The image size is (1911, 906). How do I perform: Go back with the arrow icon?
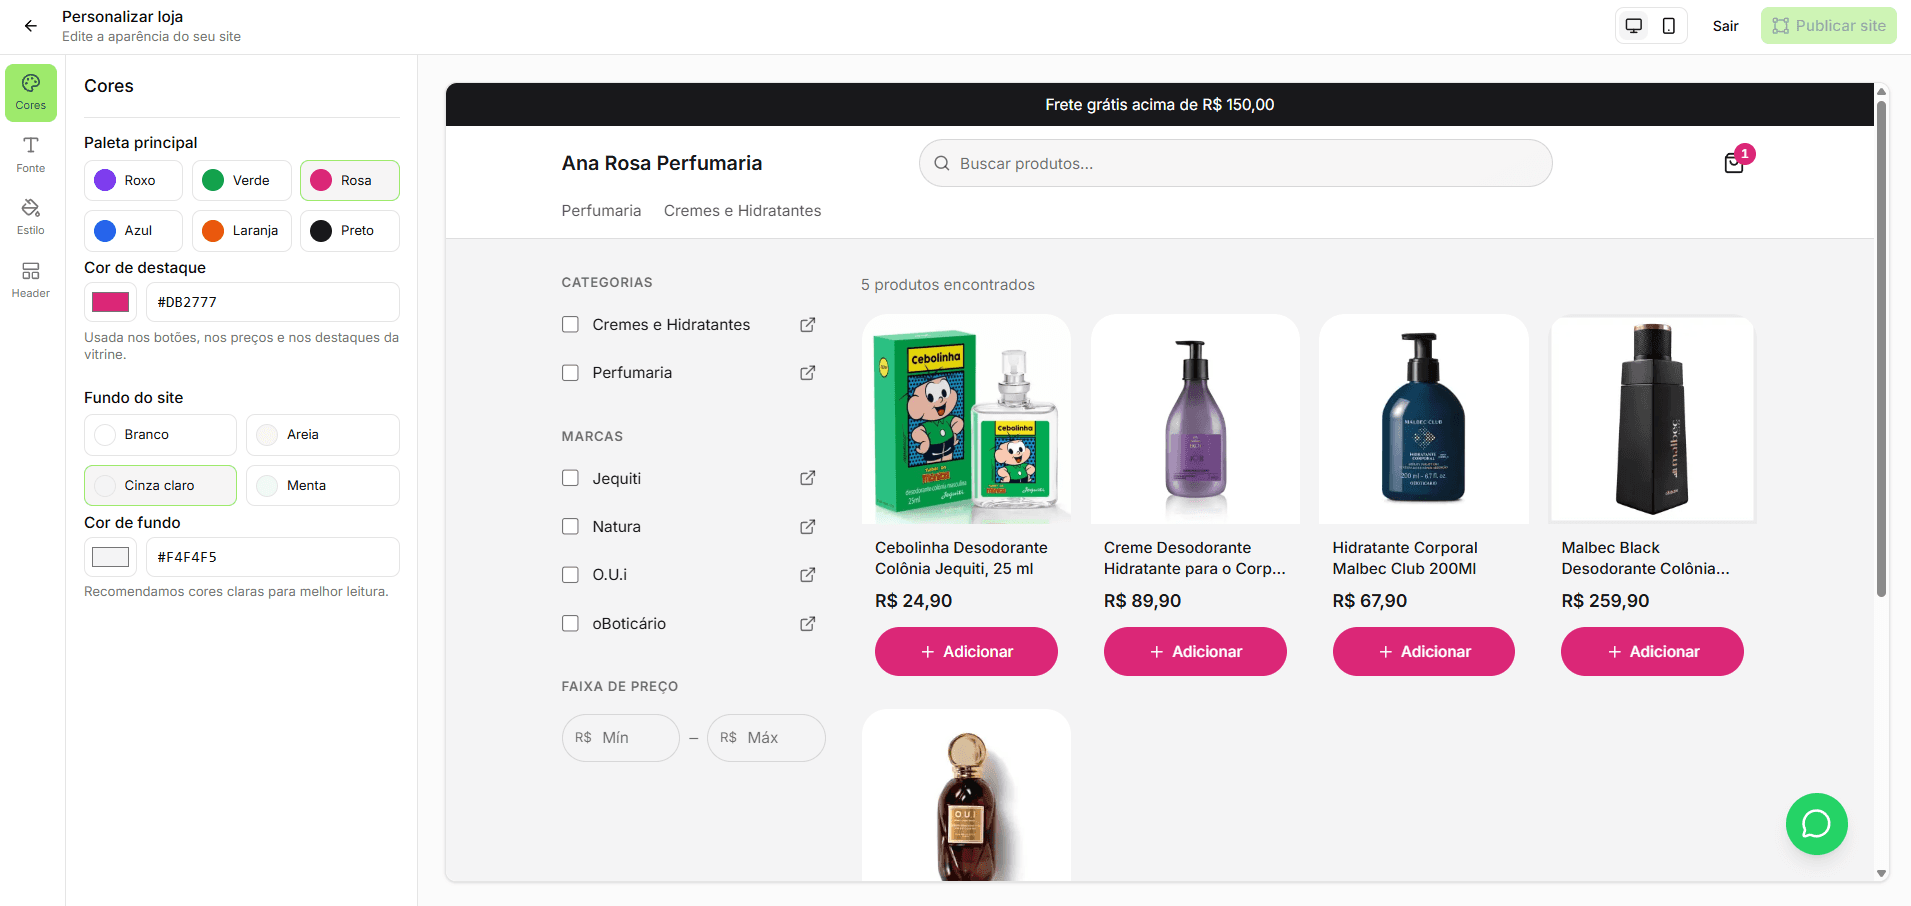coord(31,26)
